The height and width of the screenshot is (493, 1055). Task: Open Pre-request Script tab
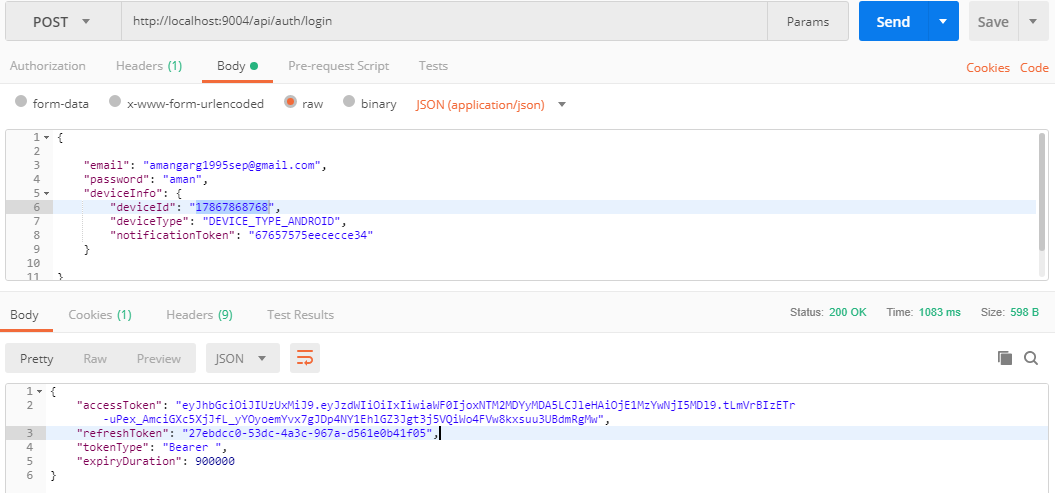[x=338, y=66]
